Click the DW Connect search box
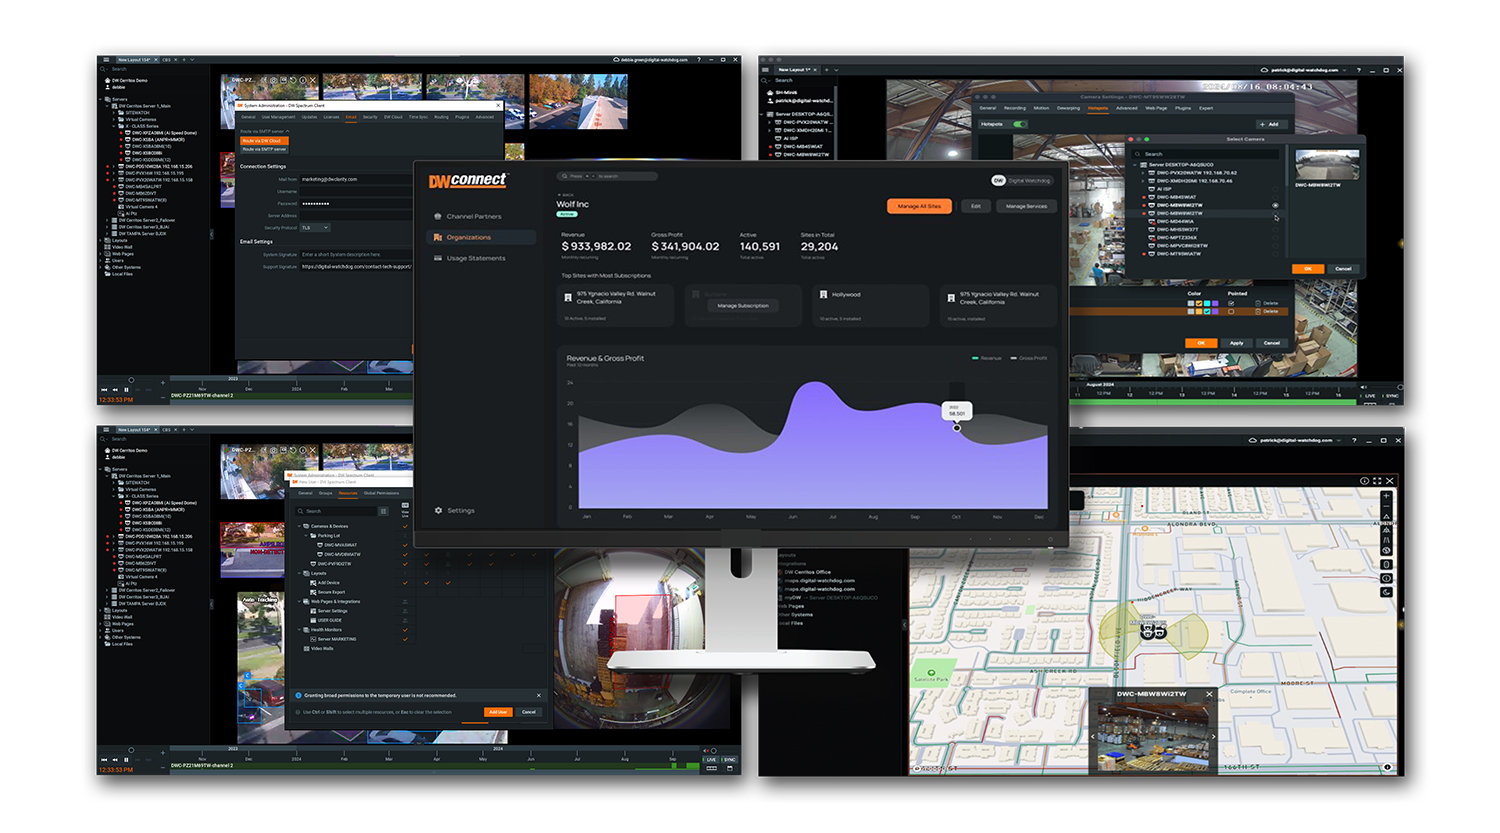 pos(607,176)
